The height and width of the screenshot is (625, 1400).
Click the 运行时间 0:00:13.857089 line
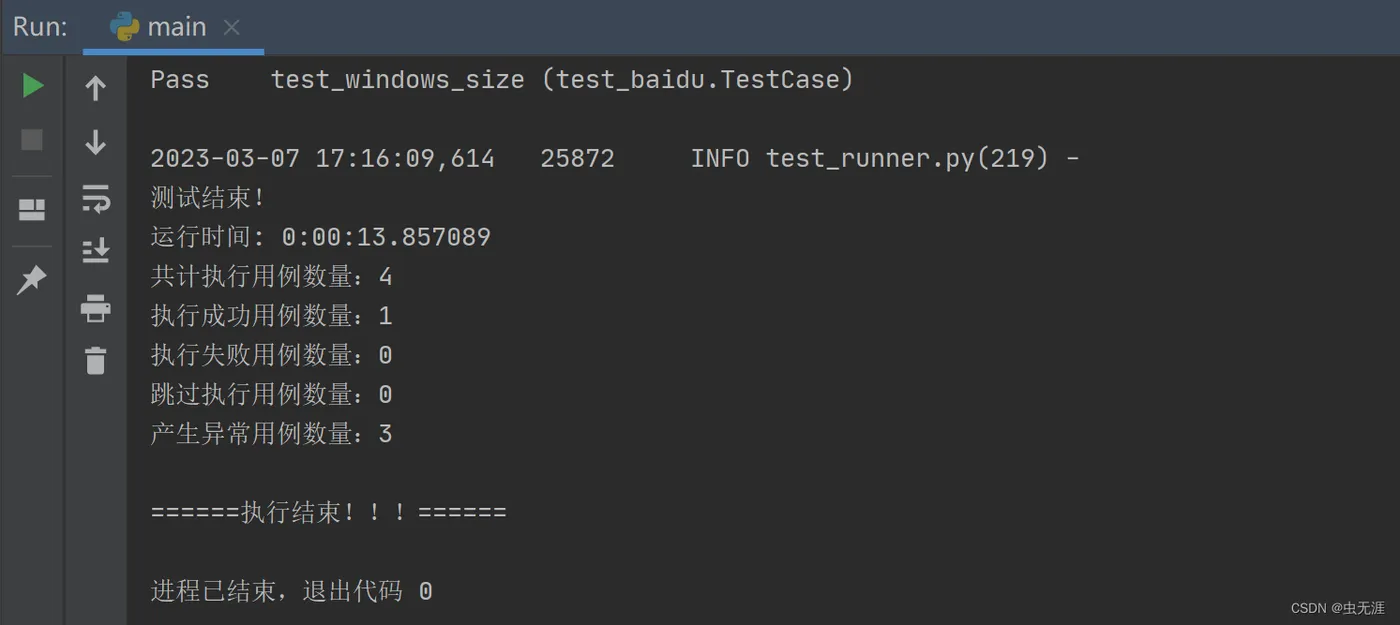pos(320,237)
